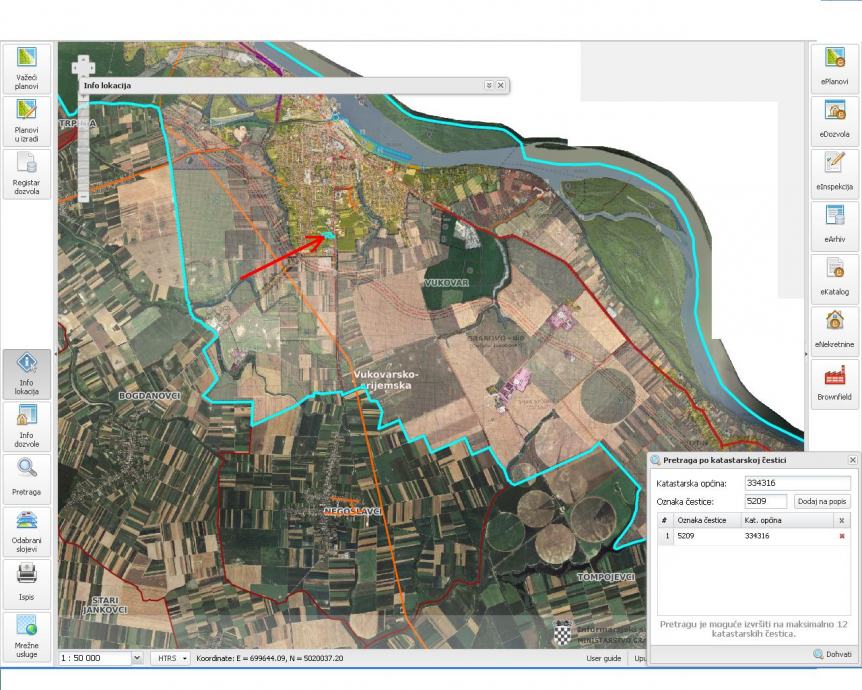Click the Oznaka čestice input field
The image size is (862, 690).
tap(767, 501)
